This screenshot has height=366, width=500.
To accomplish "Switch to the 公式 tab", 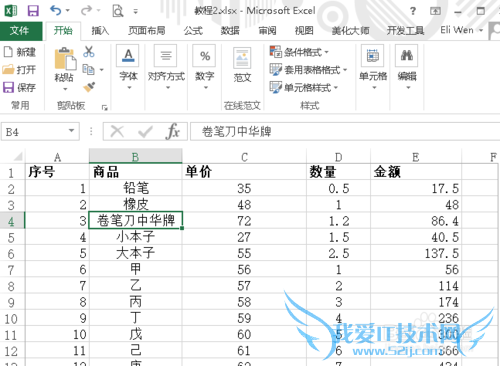I will click(193, 31).
